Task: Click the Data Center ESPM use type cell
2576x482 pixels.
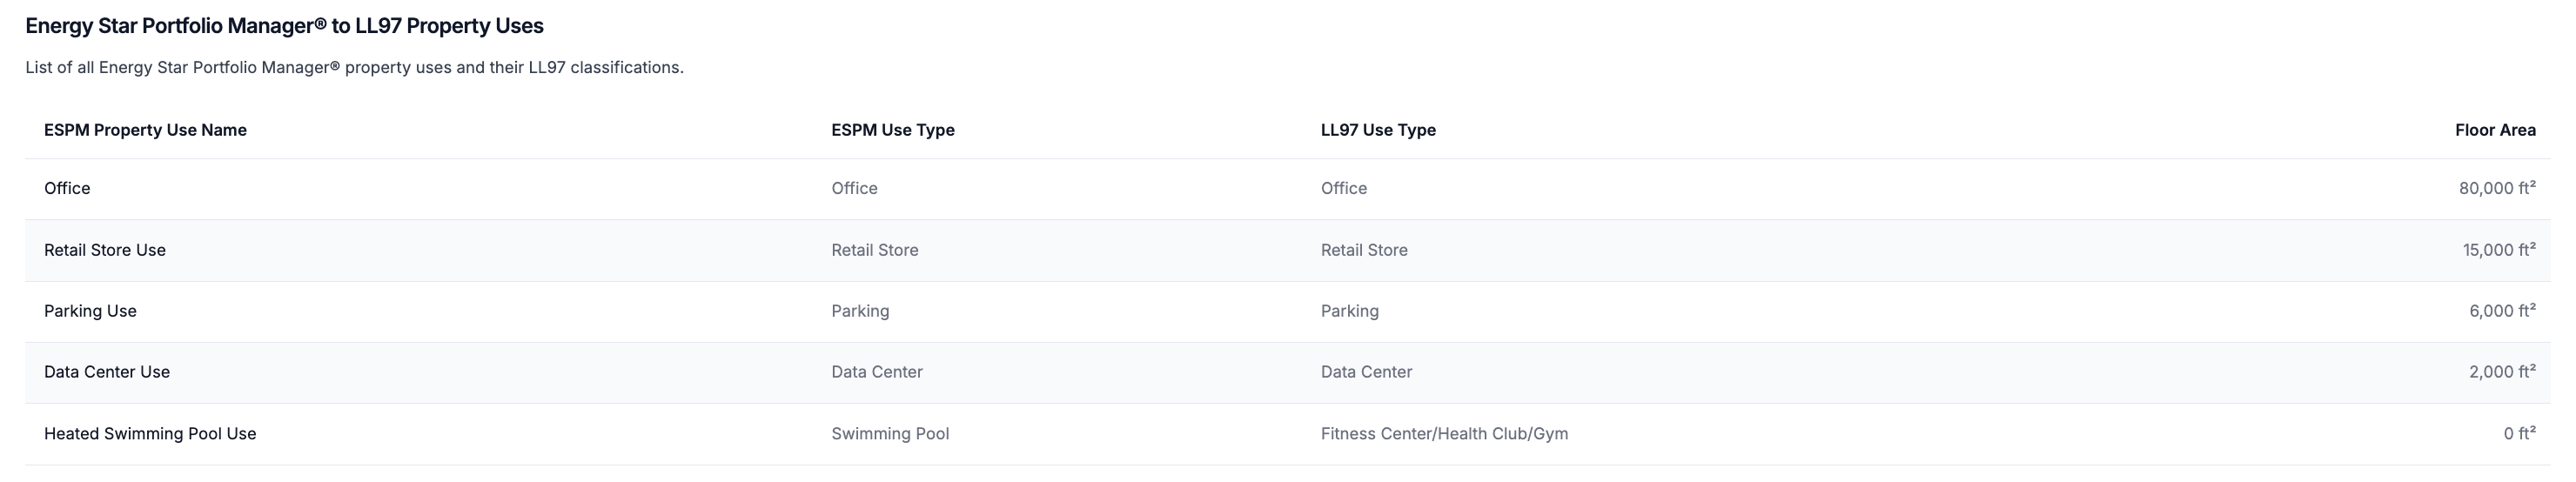Action: point(876,372)
